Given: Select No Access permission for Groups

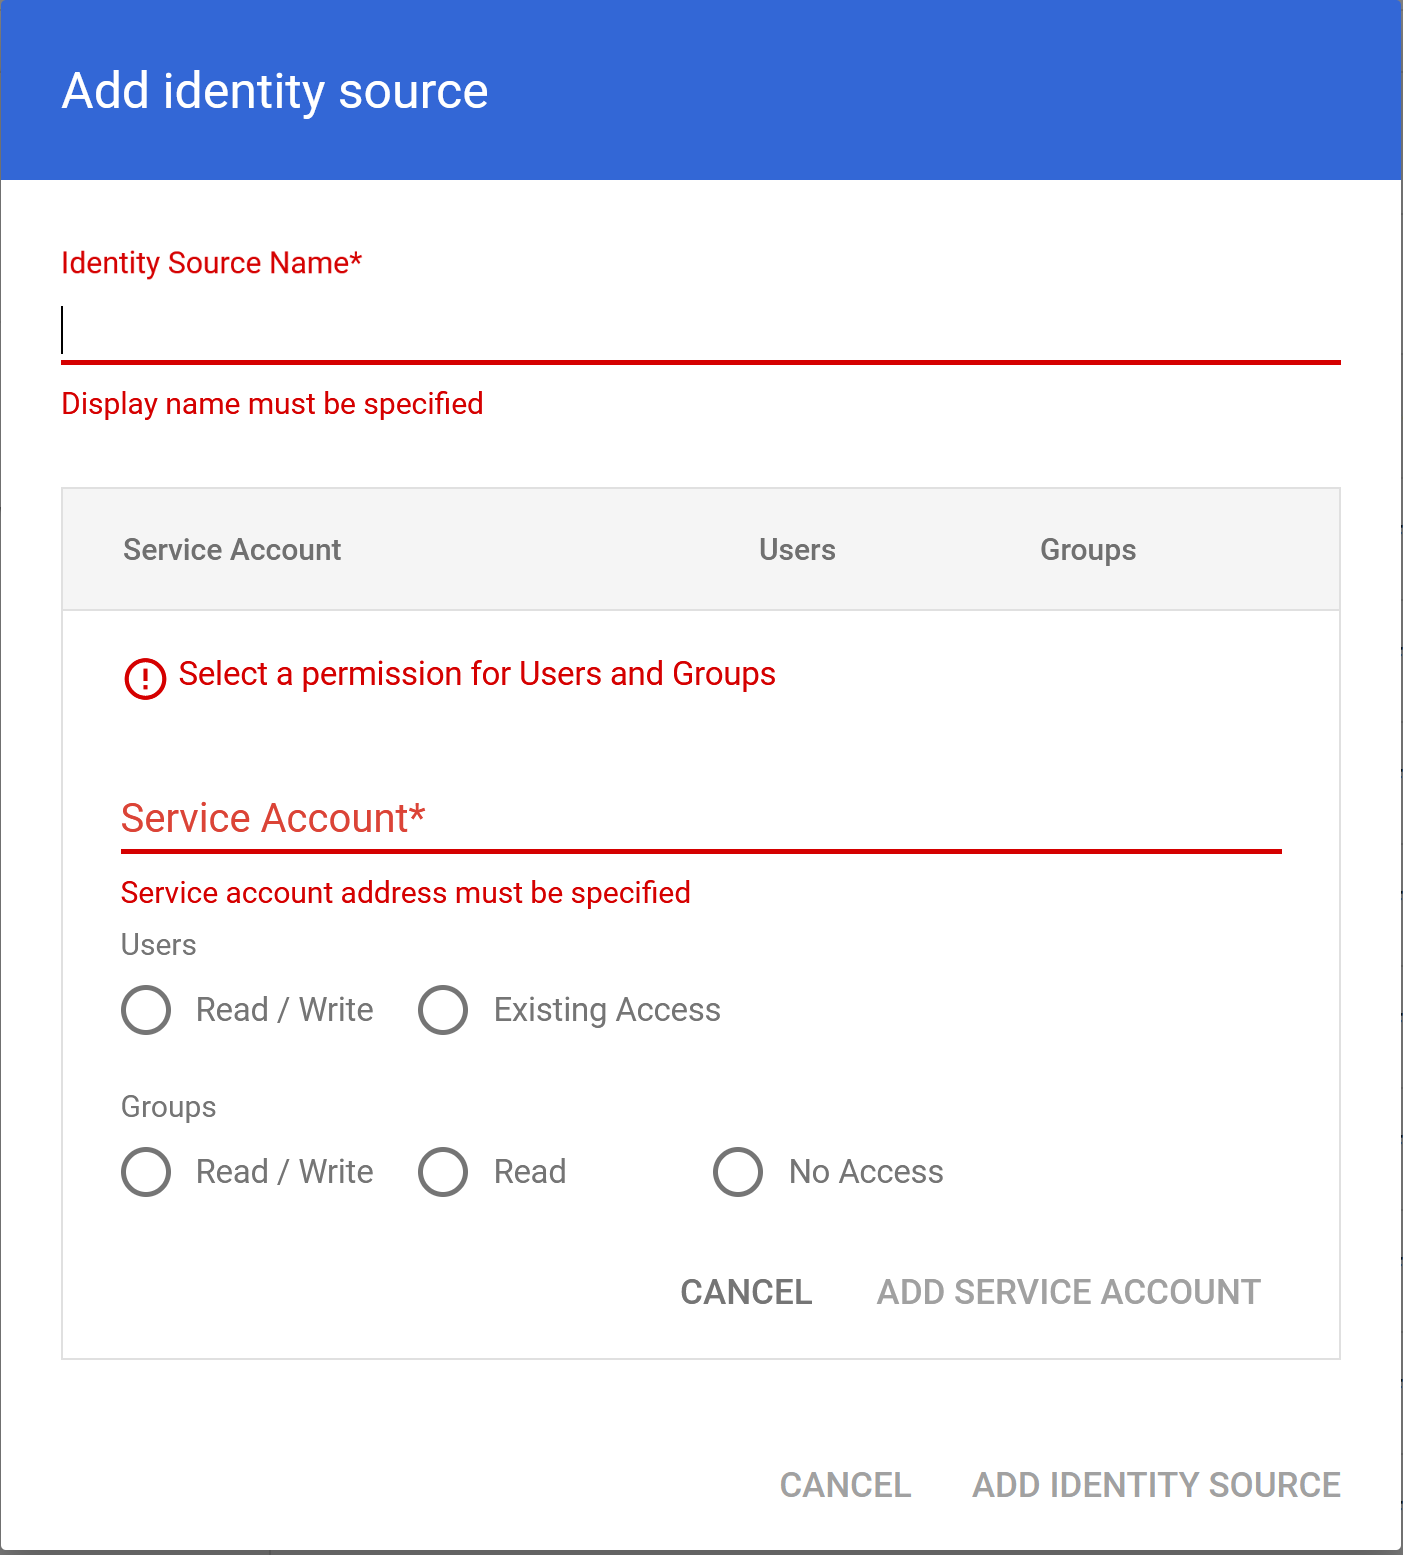Looking at the screenshot, I should (x=738, y=1172).
